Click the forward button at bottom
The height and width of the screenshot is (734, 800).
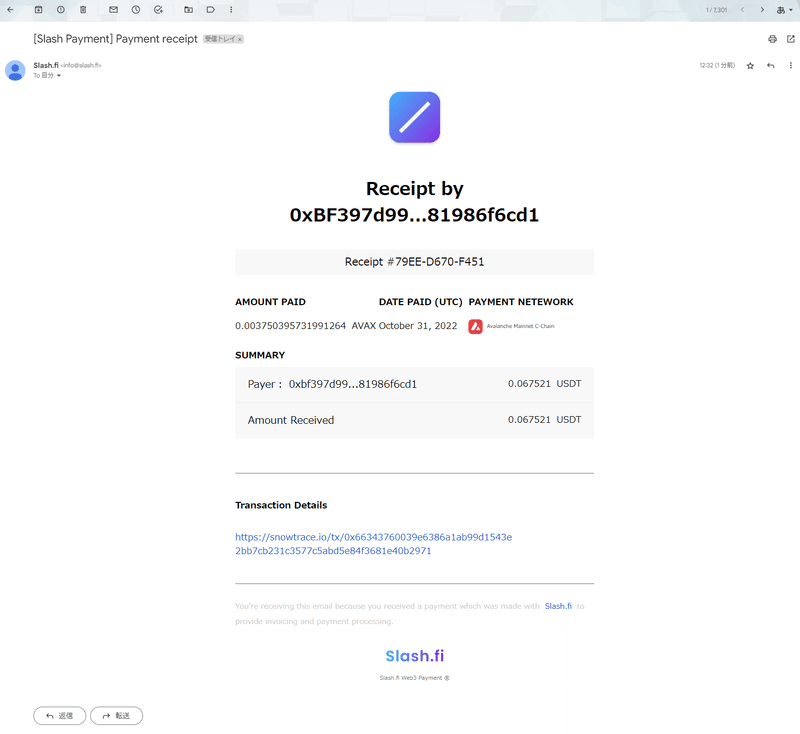click(116, 716)
